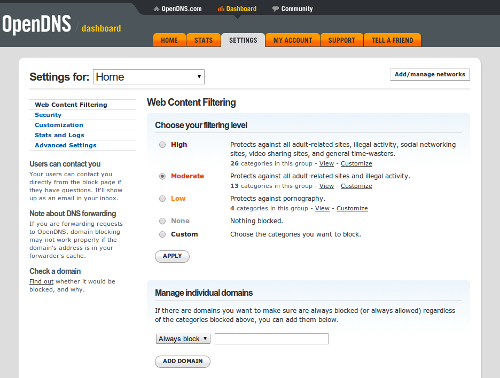This screenshot has height=378, width=500.
Task: Switch to the STATS tab
Action: (x=204, y=40)
